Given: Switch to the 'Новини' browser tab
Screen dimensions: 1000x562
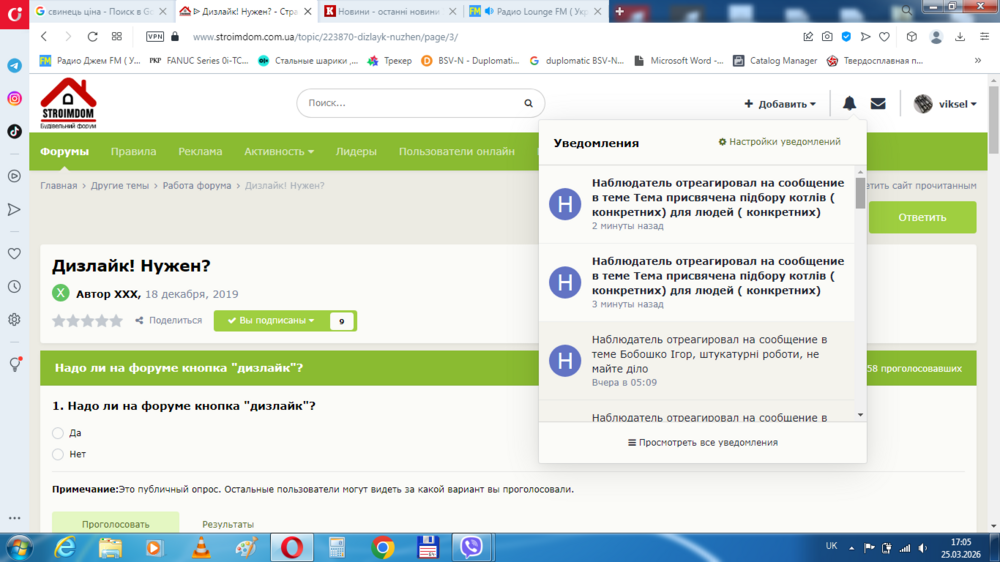Looking at the screenshot, I should pos(387,11).
